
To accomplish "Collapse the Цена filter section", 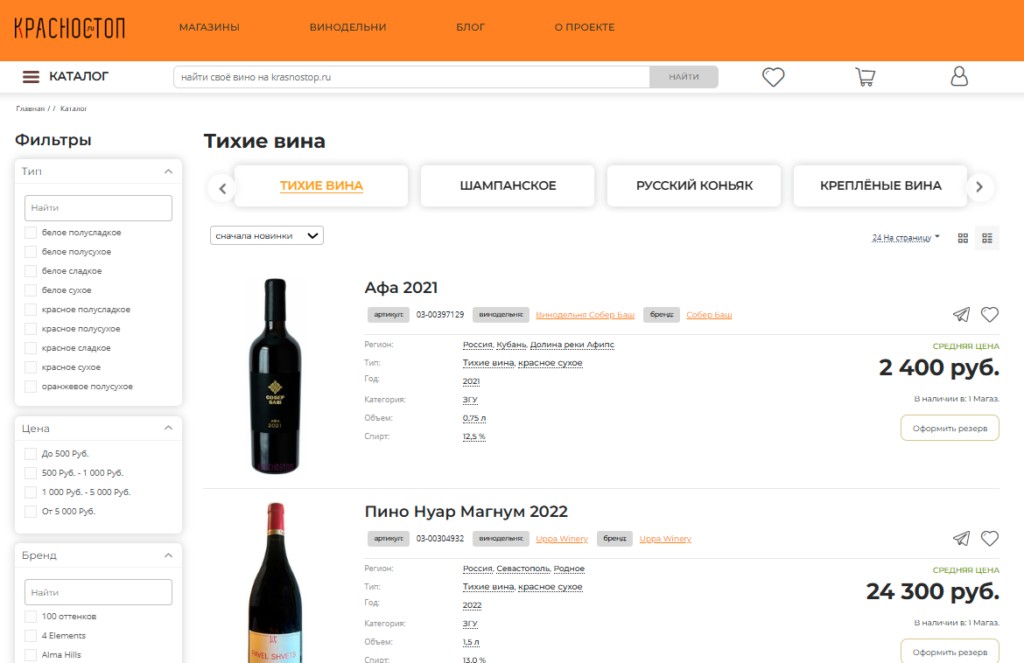I will (x=168, y=428).
